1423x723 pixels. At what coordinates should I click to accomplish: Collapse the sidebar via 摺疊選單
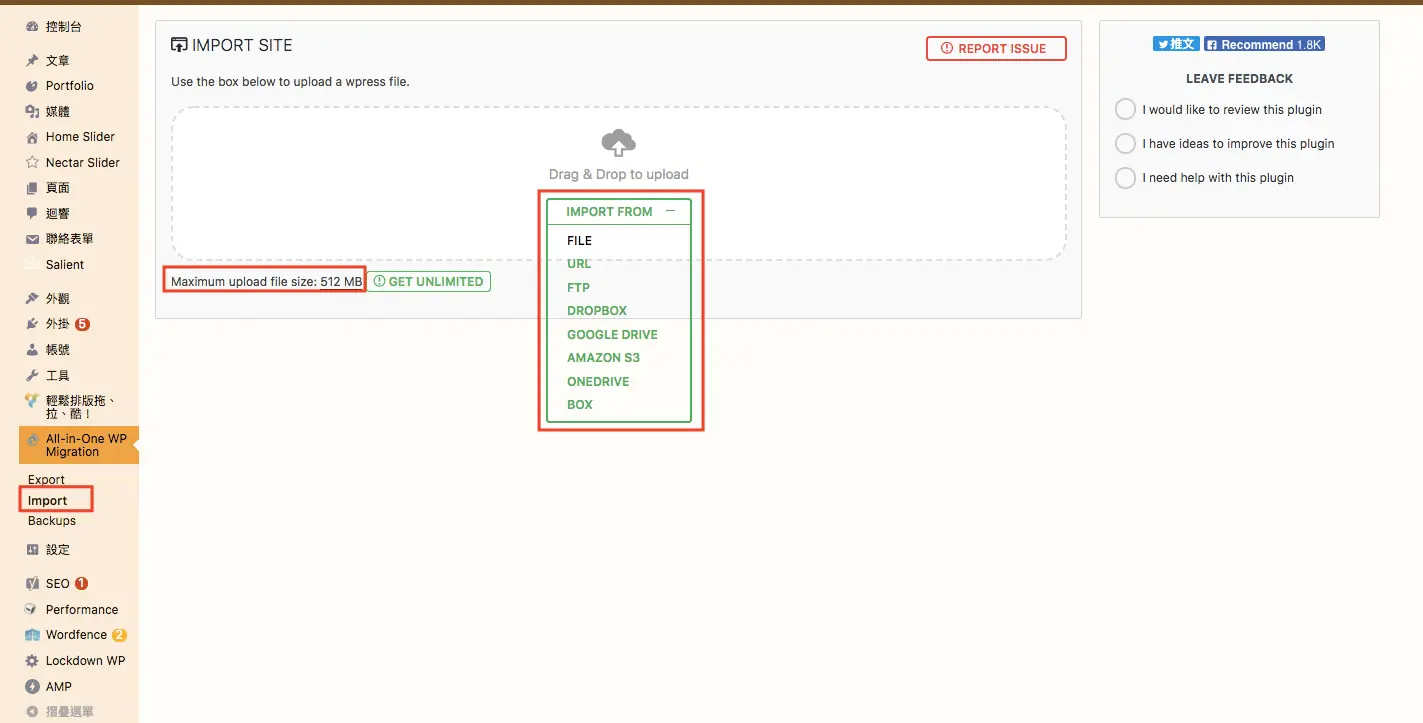(x=60, y=712)
